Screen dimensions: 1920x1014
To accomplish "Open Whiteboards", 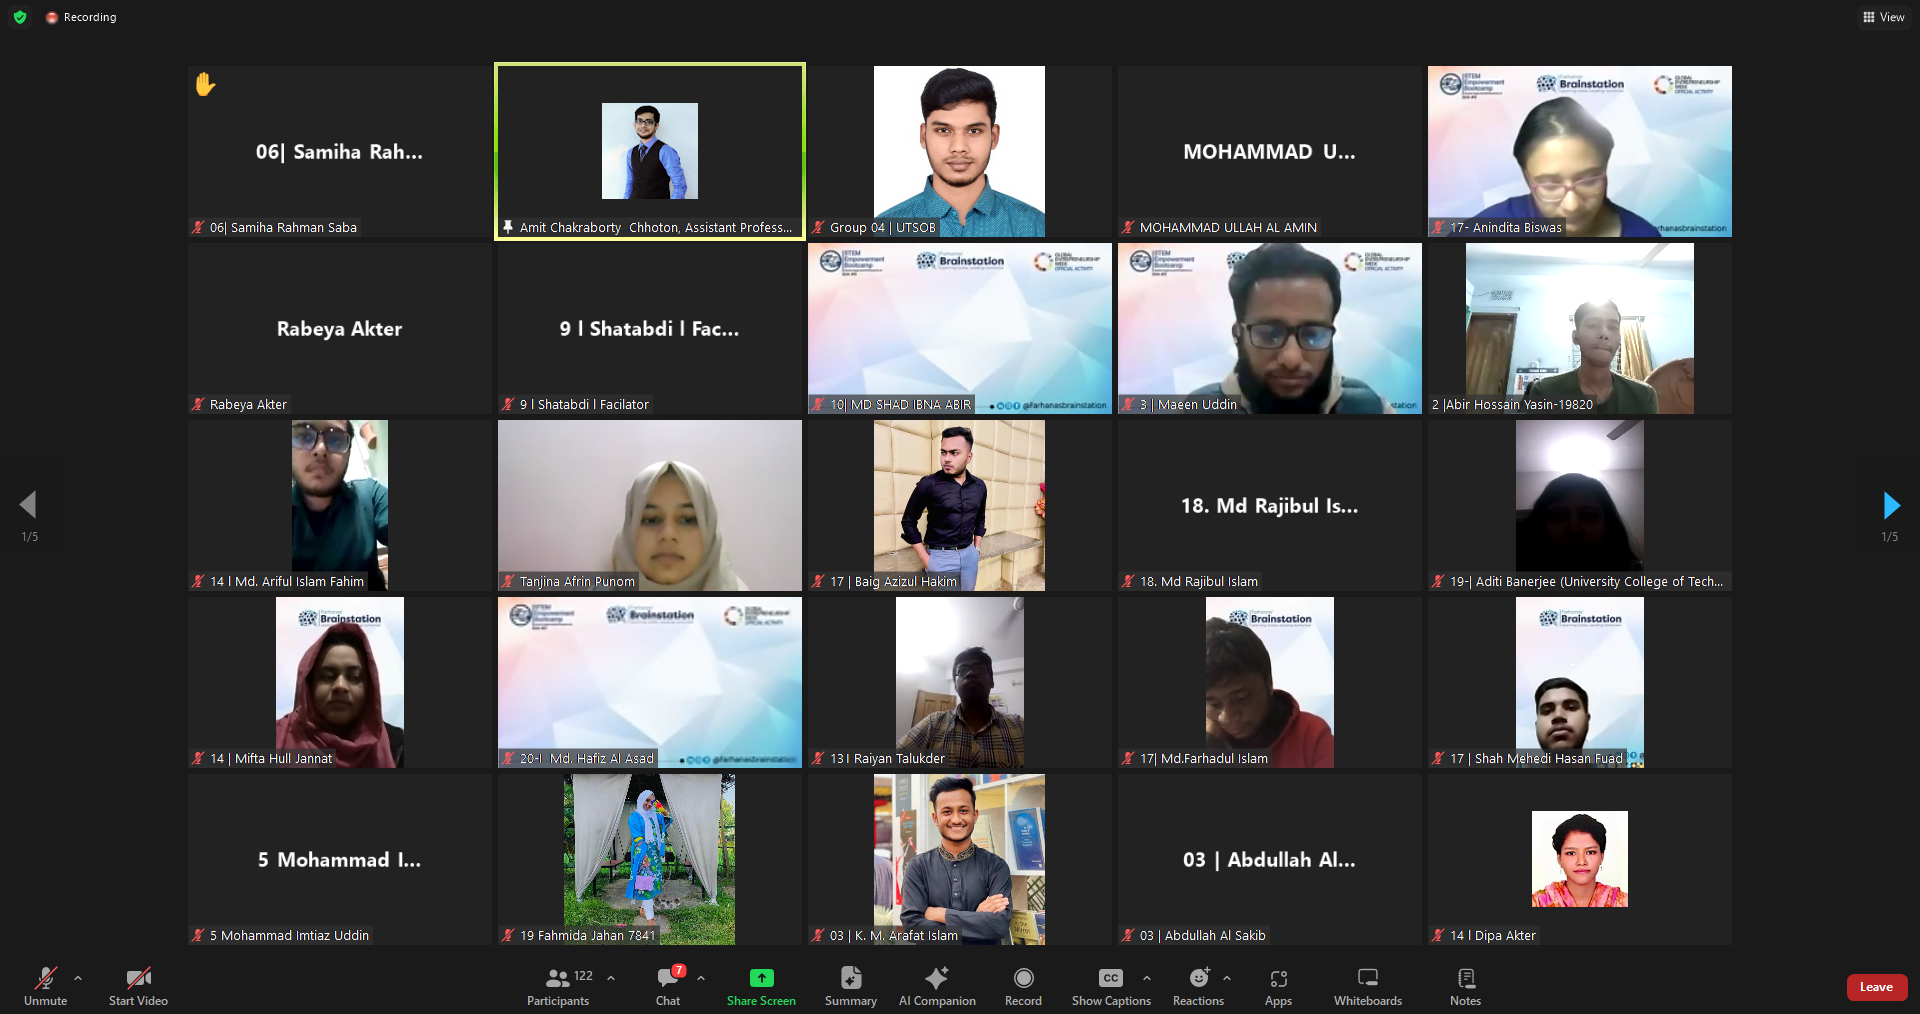I will [1367, 985].
